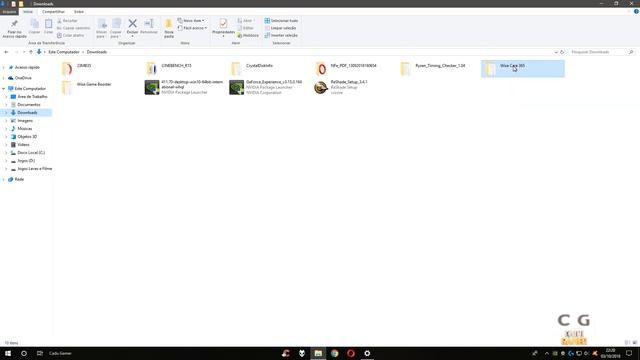
Task: Click Selecionar tudo
Action: (281, 20)
